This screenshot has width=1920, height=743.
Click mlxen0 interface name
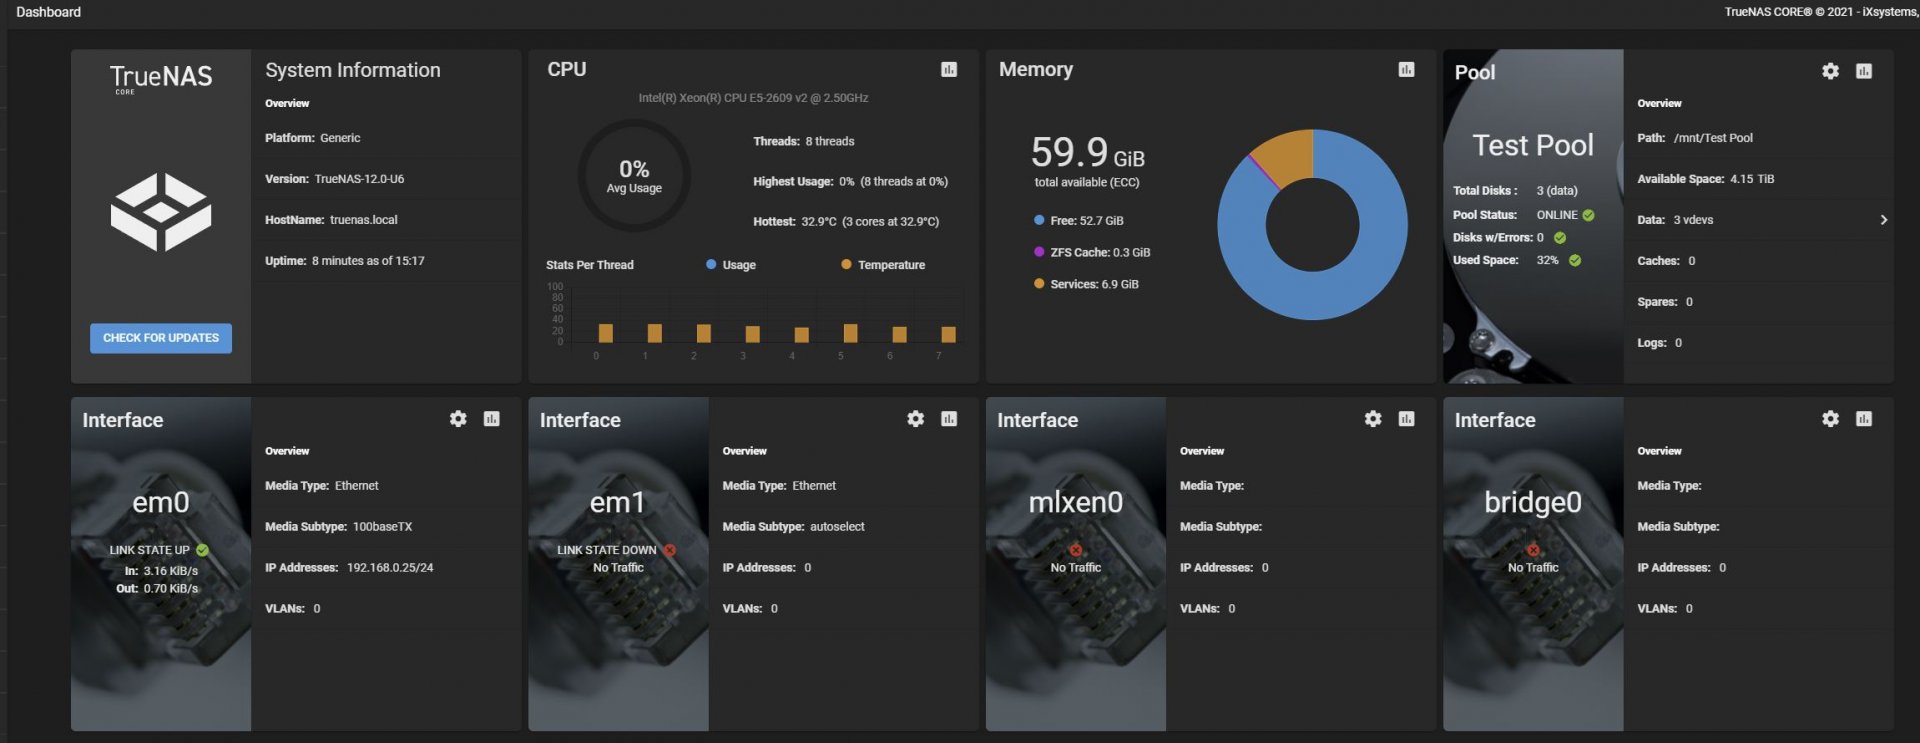1076,502
